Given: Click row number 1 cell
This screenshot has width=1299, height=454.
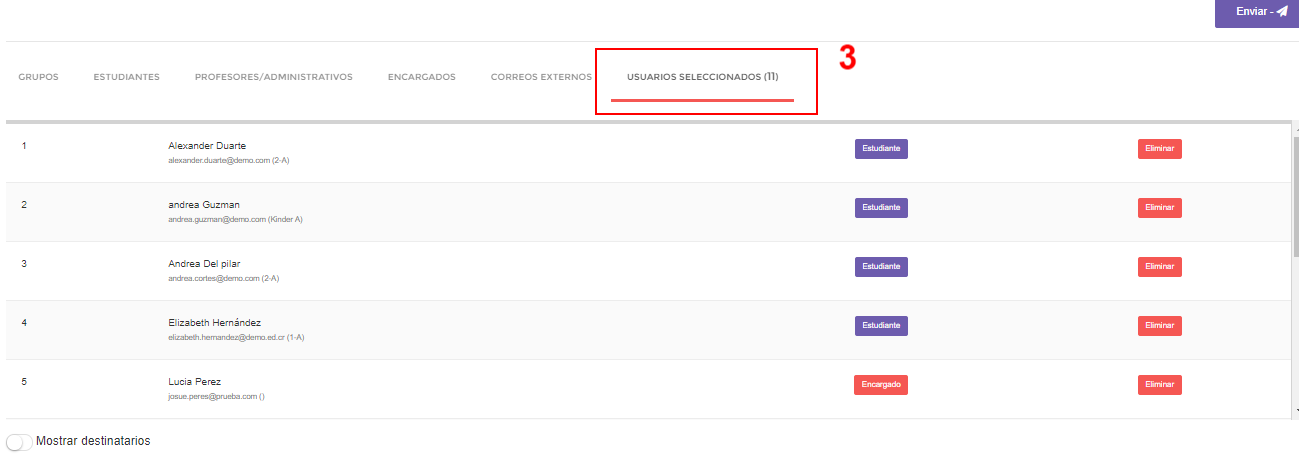Looking at the screenshot, I should click(24, 146).
